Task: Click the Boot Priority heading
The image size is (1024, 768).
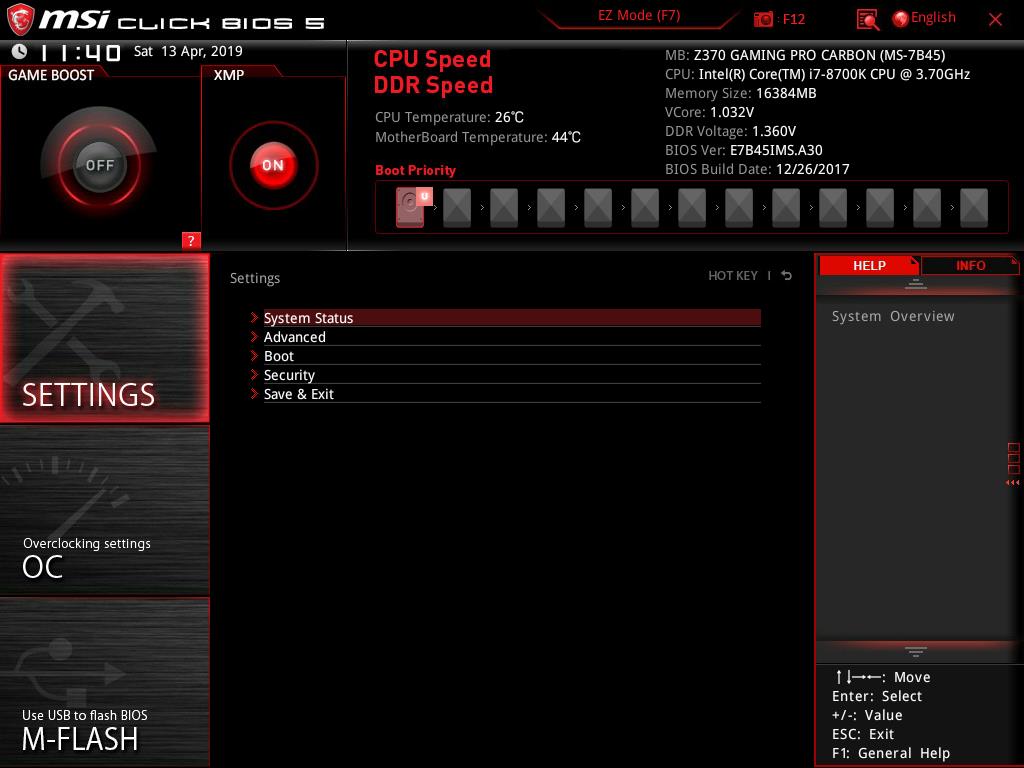Action: pyautogui.click(x=415, y=170)
